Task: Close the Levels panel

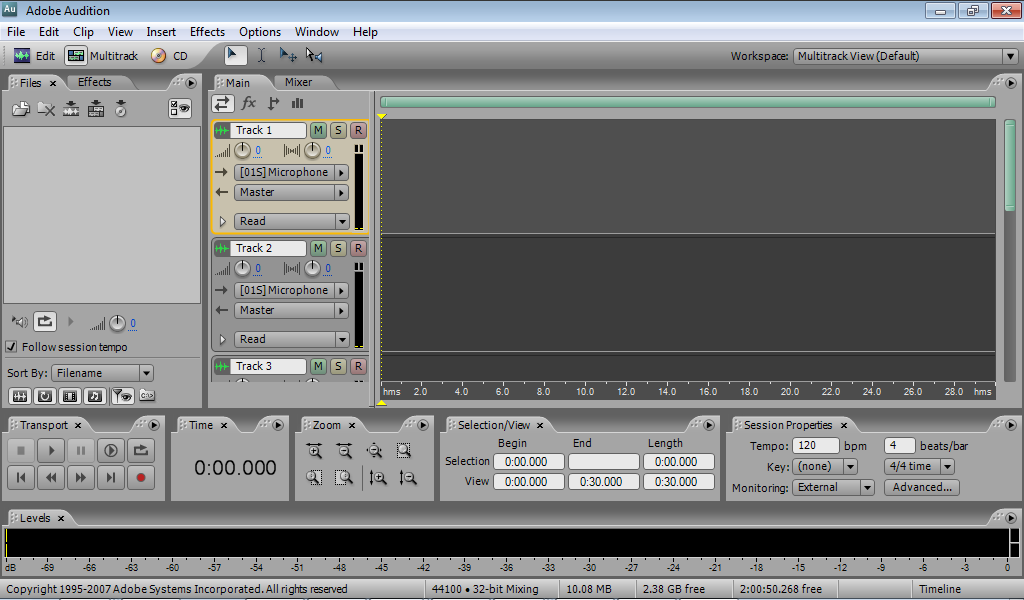Action: 61,518
